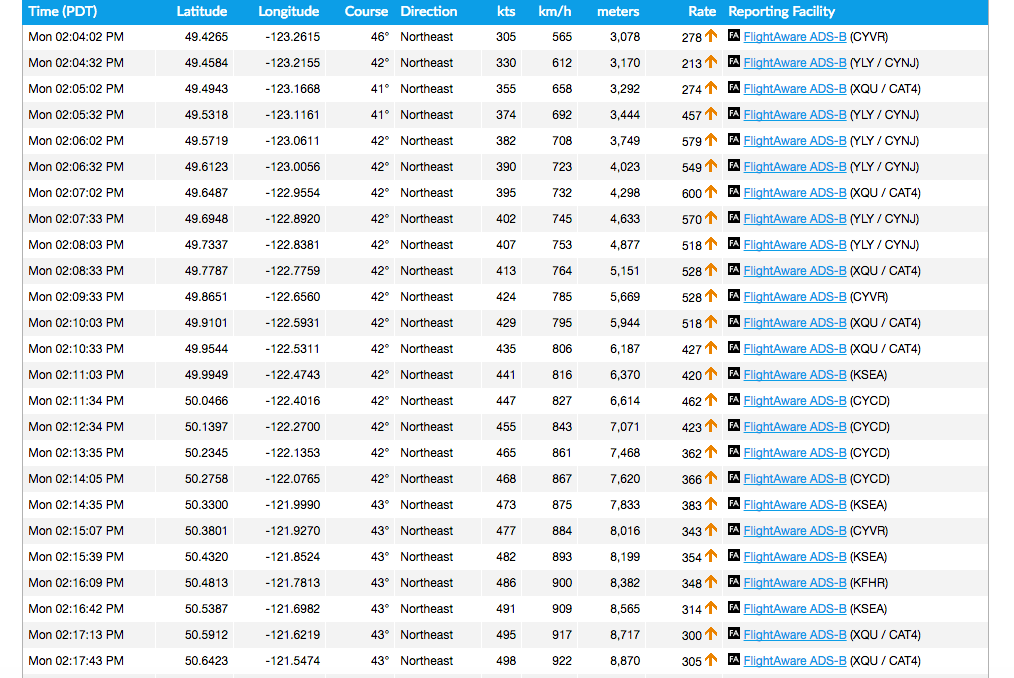
Task: Click the orange climb arrow beside rate 579
Action: 711,140
